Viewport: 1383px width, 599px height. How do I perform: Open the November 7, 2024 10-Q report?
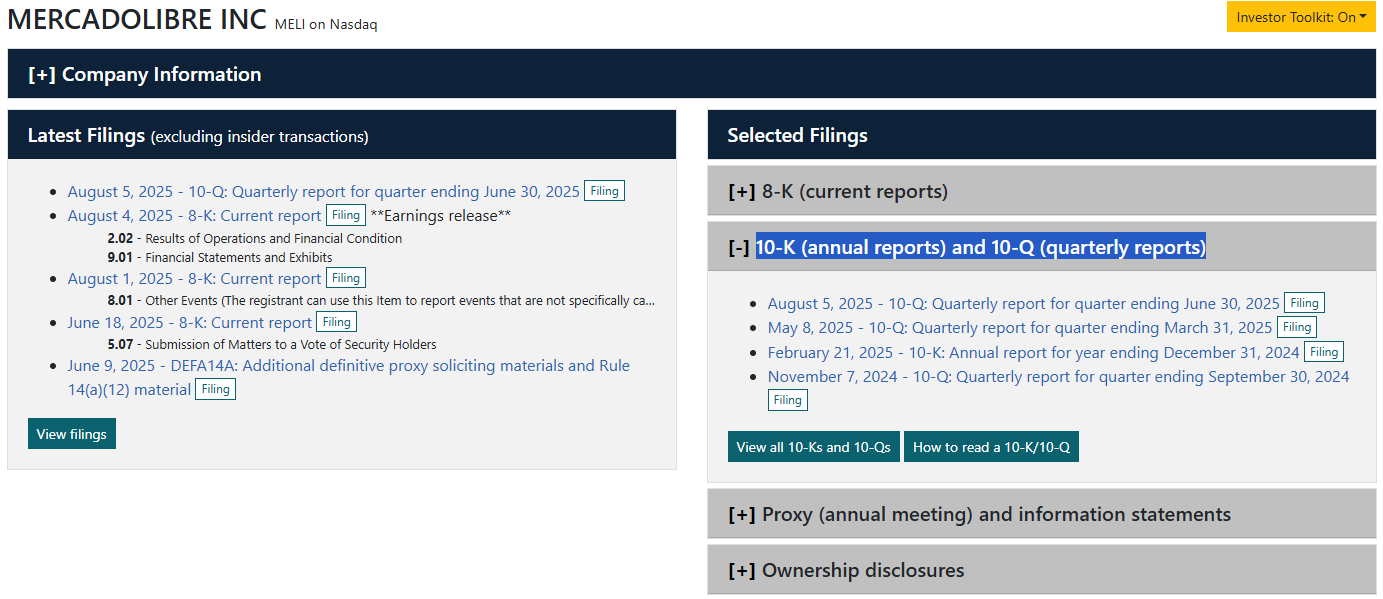click(x=1055, y=376)
